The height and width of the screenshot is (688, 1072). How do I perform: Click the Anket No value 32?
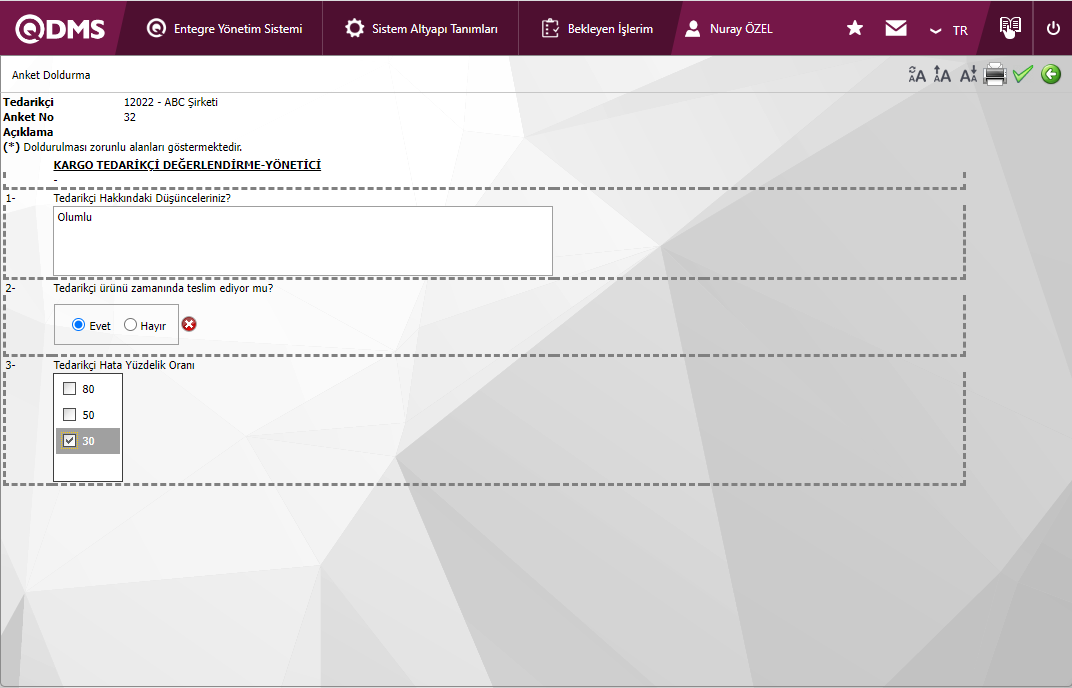tap(130, 117)
